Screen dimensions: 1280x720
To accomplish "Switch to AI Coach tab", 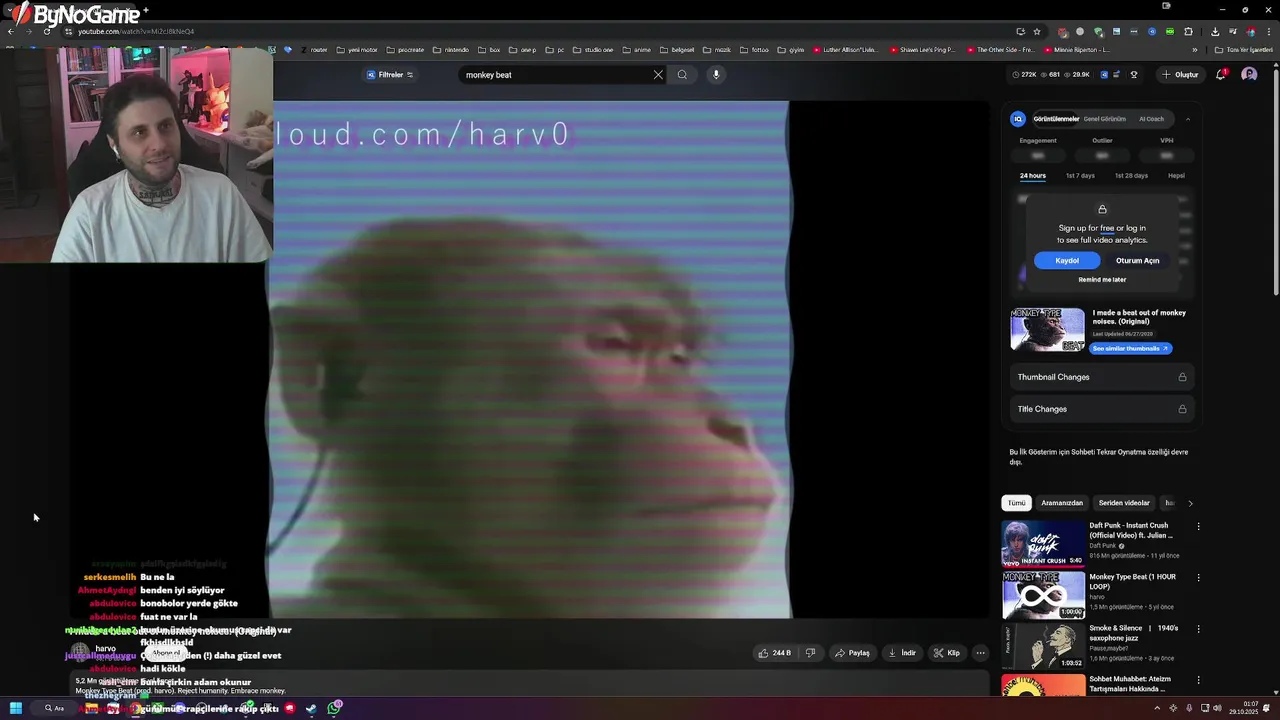I will (x=1151, y=119).
